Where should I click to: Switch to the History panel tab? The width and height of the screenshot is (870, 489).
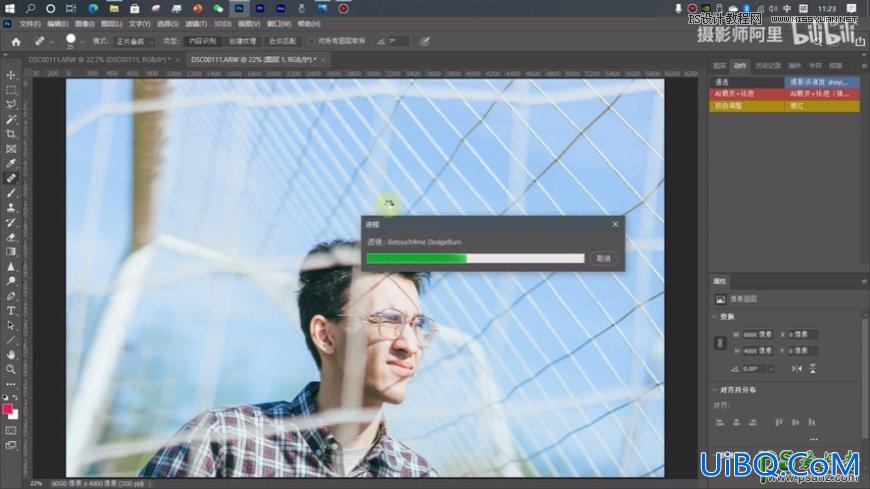768,65
